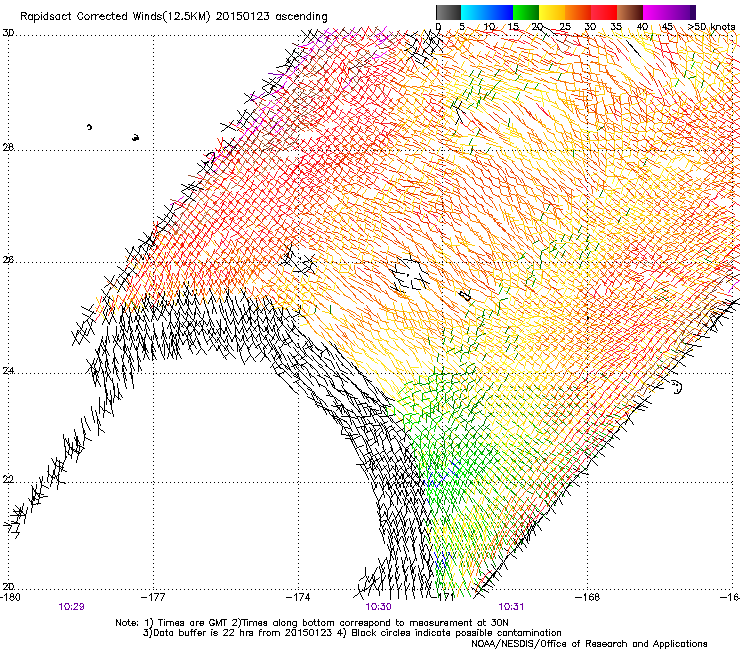740x650 pixels.
Task: Click the purple '10:29' time label
Action: [x=71, y=607]
